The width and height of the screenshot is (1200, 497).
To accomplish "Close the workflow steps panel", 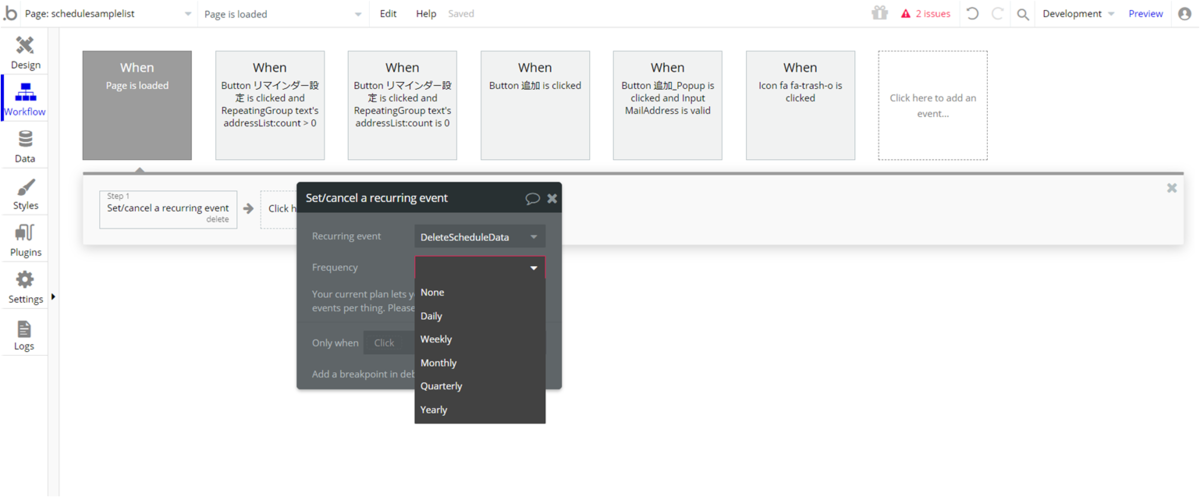I will (x=1172, y=187).
